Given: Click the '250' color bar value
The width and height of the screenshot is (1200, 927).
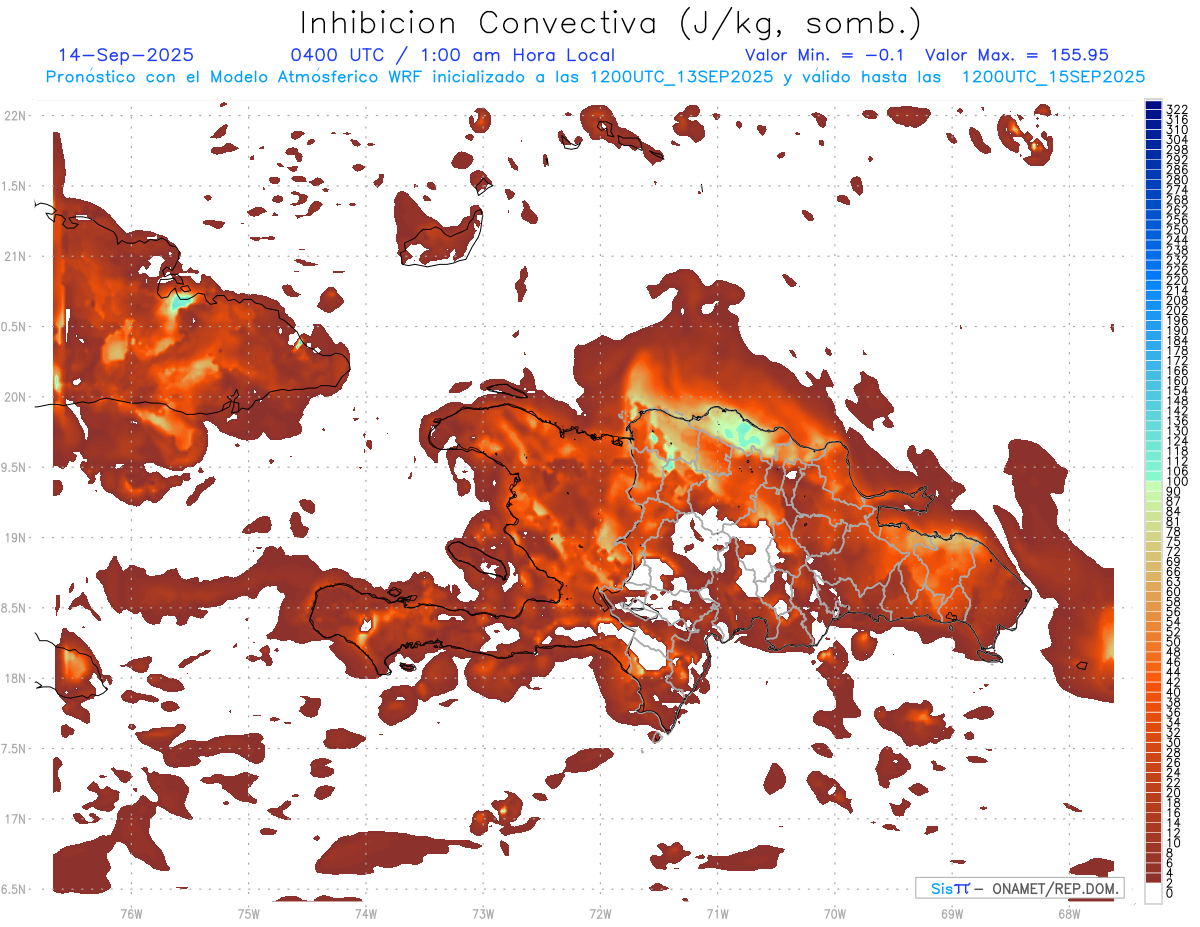Looking at the screenshot, I should pos(1177,230).
